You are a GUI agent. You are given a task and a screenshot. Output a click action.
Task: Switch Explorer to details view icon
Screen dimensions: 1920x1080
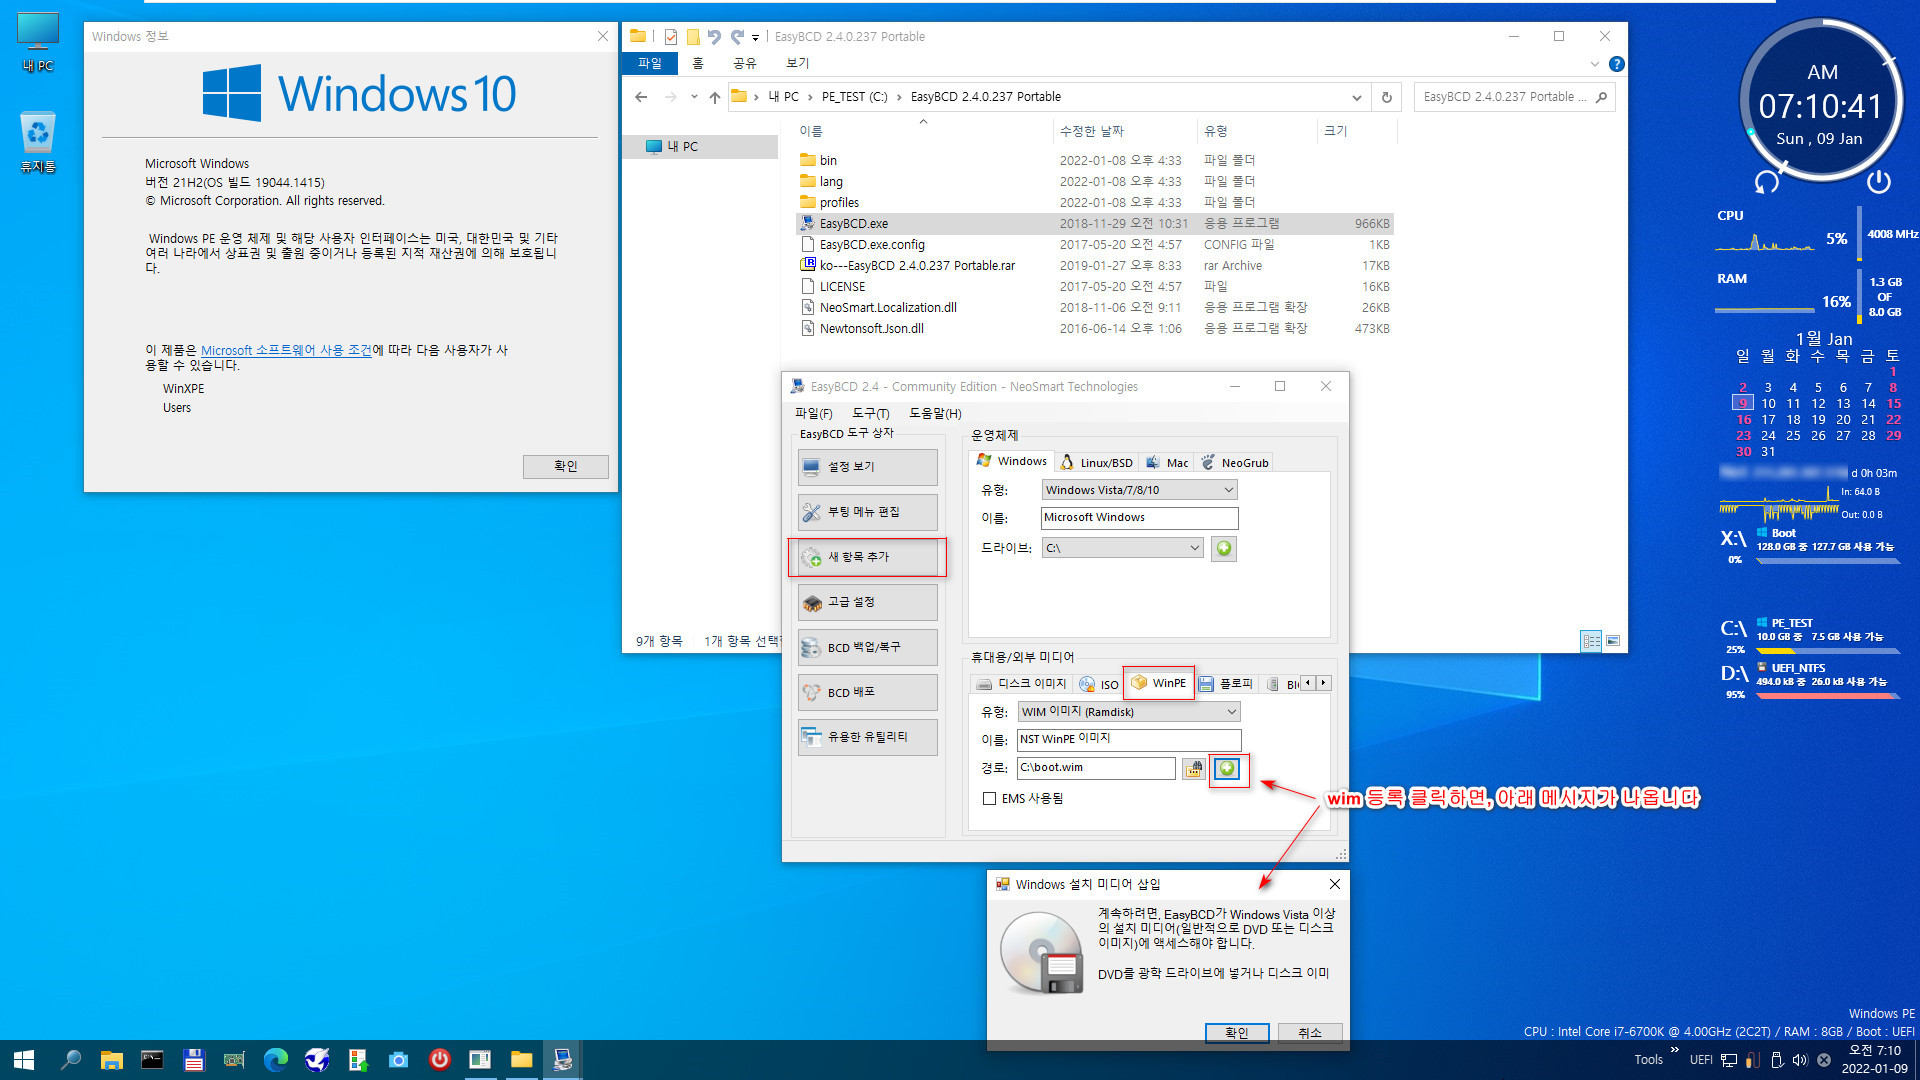tap(1591, 641)
